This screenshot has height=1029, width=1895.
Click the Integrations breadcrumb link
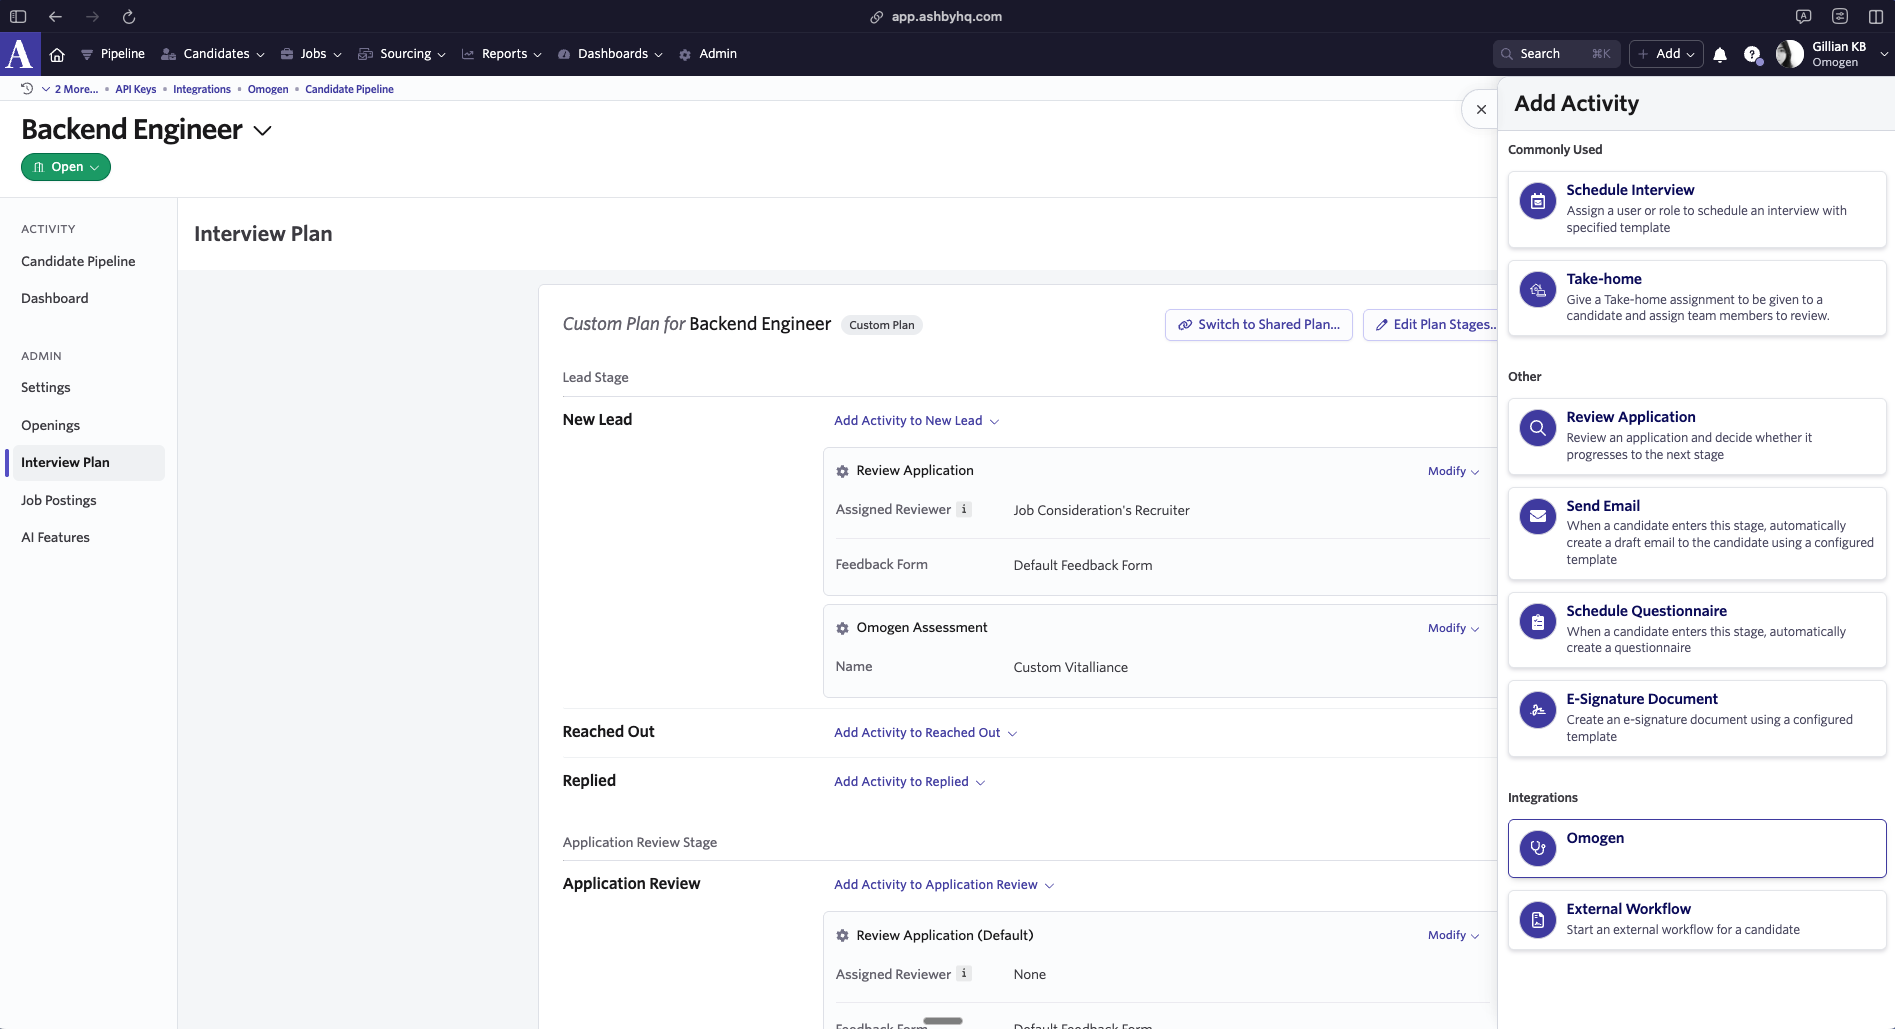202,89
